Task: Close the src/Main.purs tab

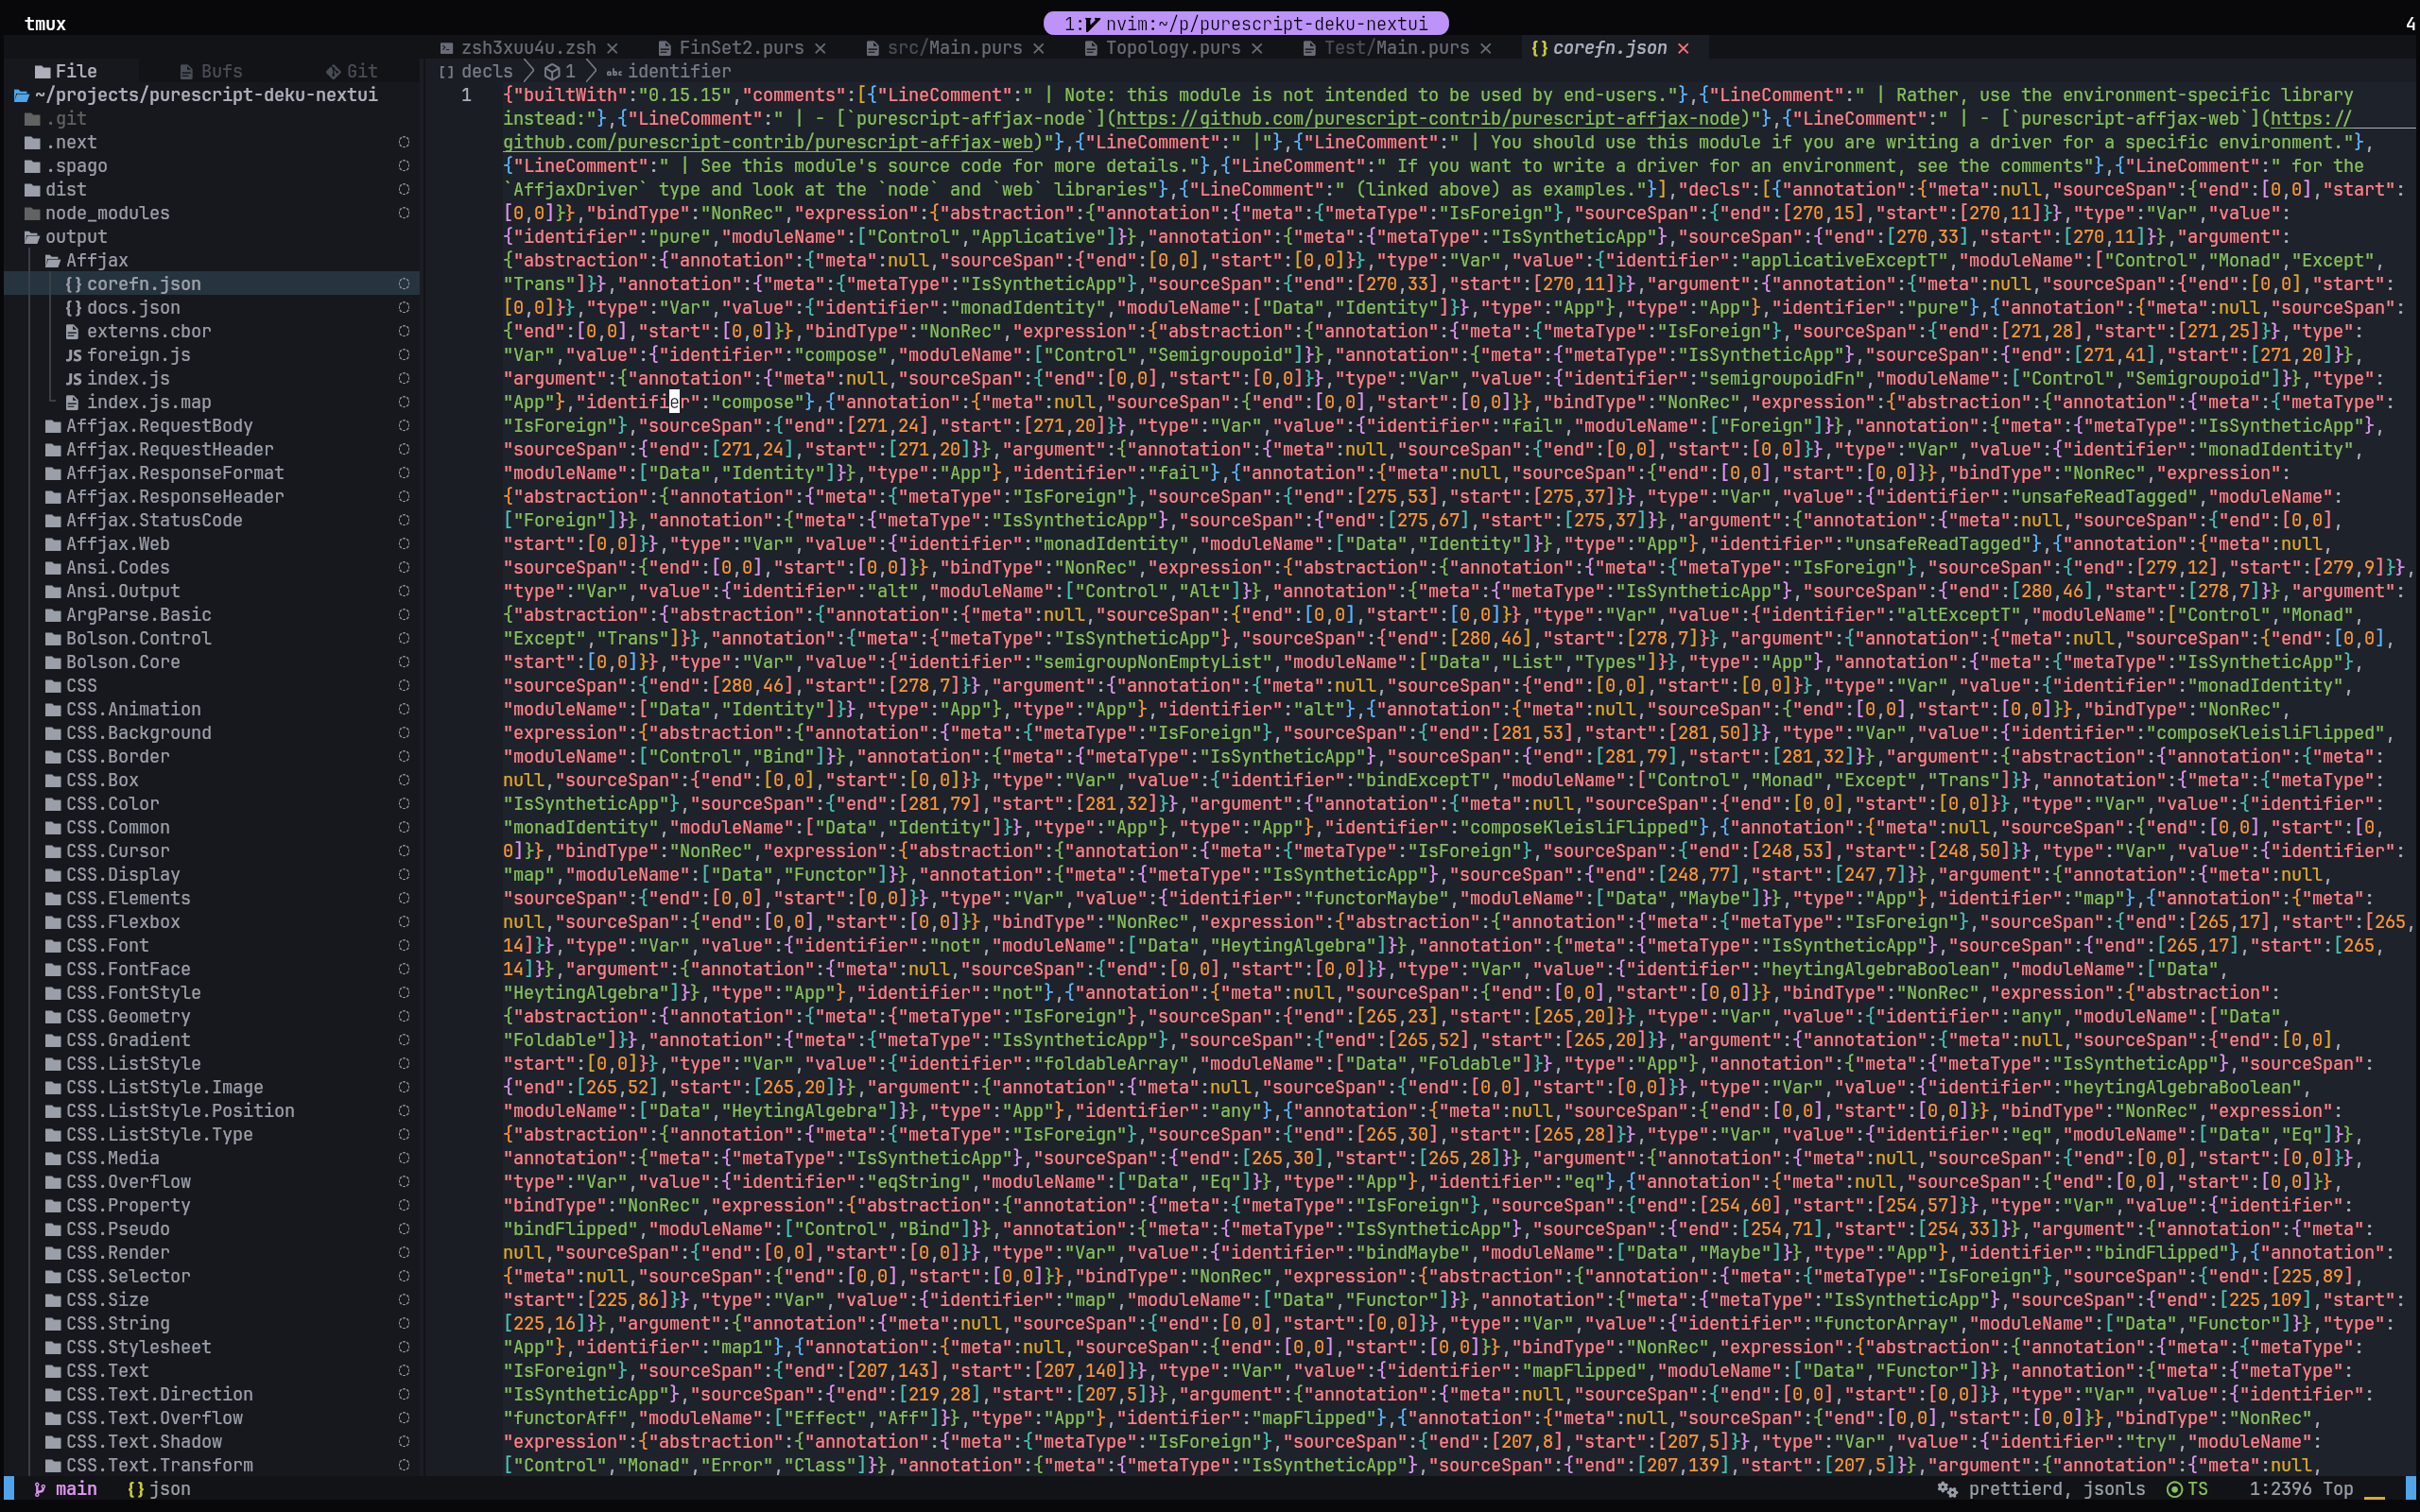Action: coord(1038,48)
